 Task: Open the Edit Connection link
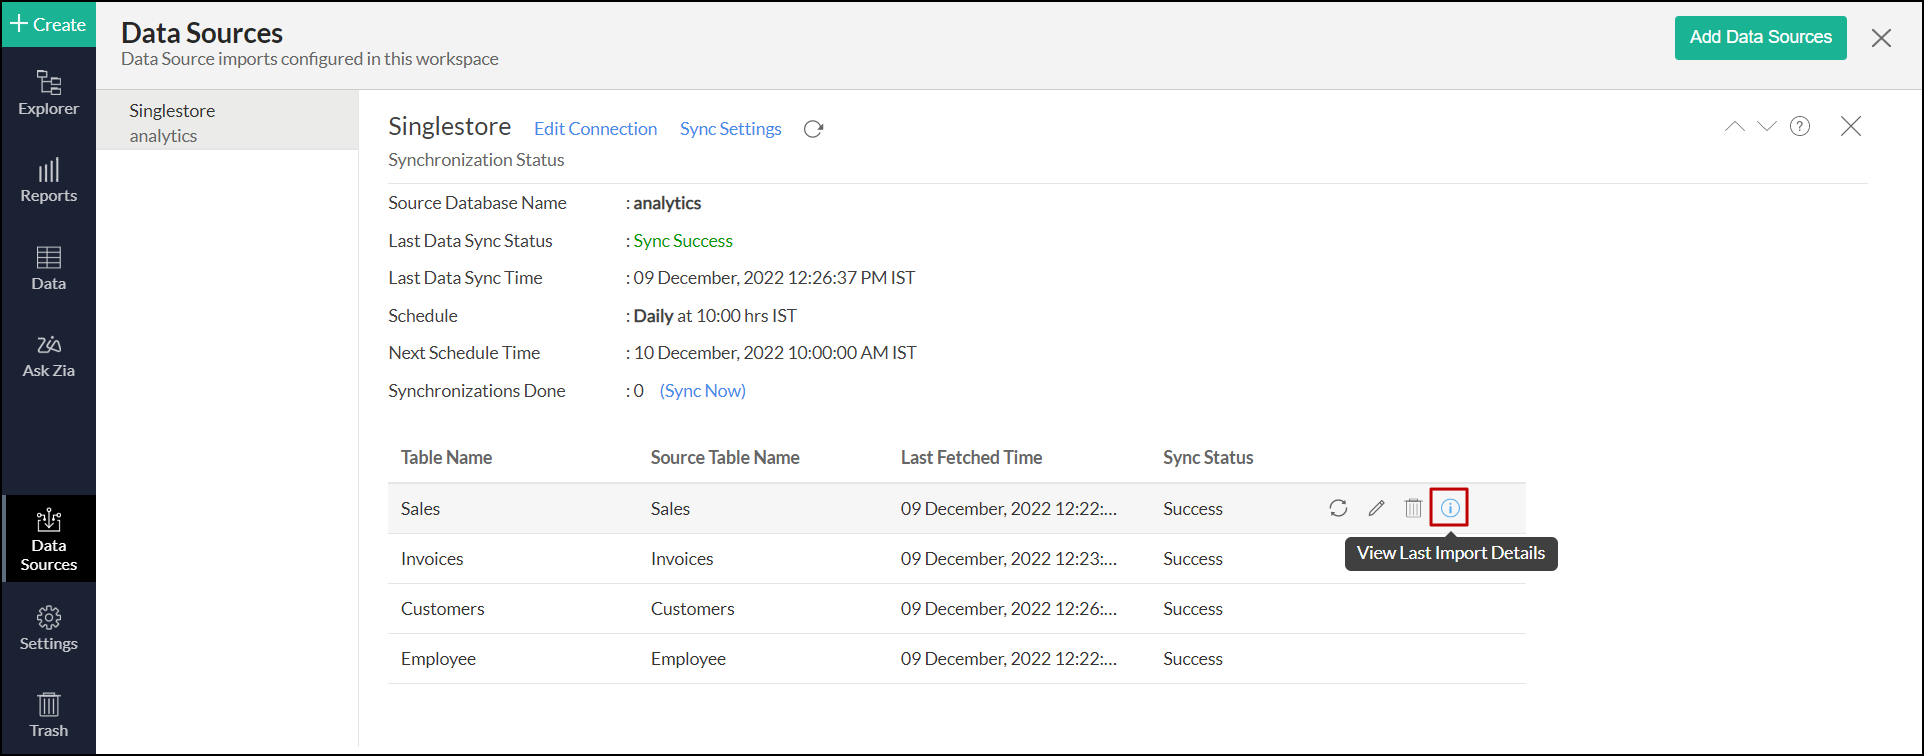pyautogui.click(x=595, y=129)
